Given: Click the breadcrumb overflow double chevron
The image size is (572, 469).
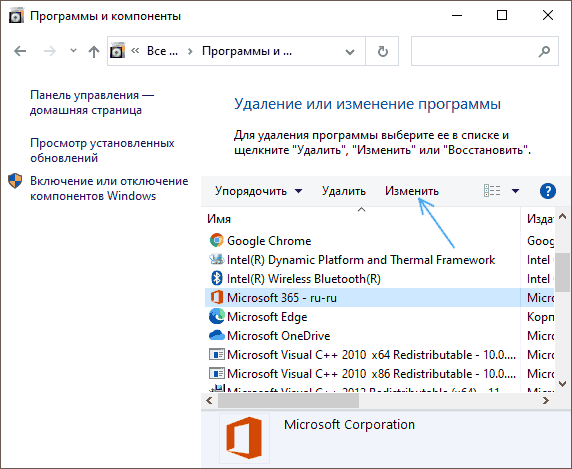Looking at the screenshot, I should tap(135, 50).
